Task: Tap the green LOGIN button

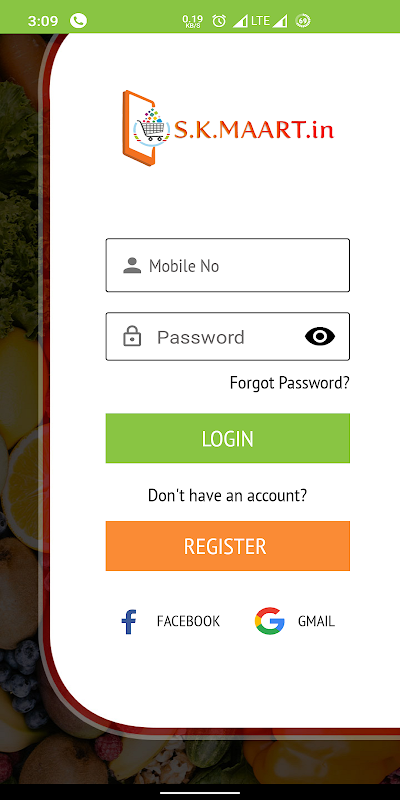Action: [228, 438]
